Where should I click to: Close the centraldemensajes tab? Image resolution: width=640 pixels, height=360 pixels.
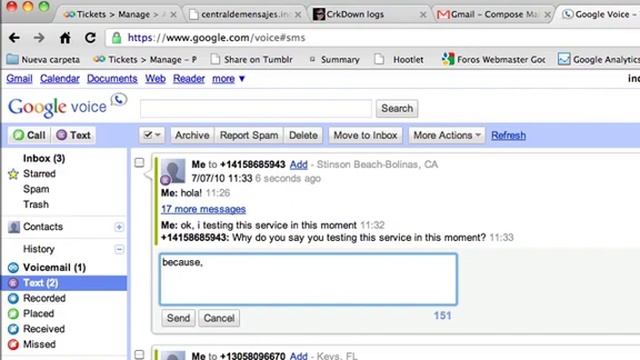(x=298, y=15)
